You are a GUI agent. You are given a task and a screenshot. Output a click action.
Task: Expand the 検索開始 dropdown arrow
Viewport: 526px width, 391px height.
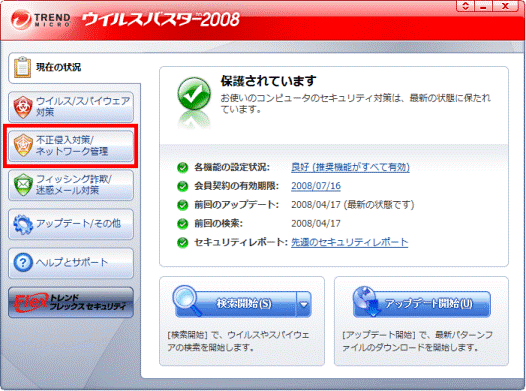point(304,304)
